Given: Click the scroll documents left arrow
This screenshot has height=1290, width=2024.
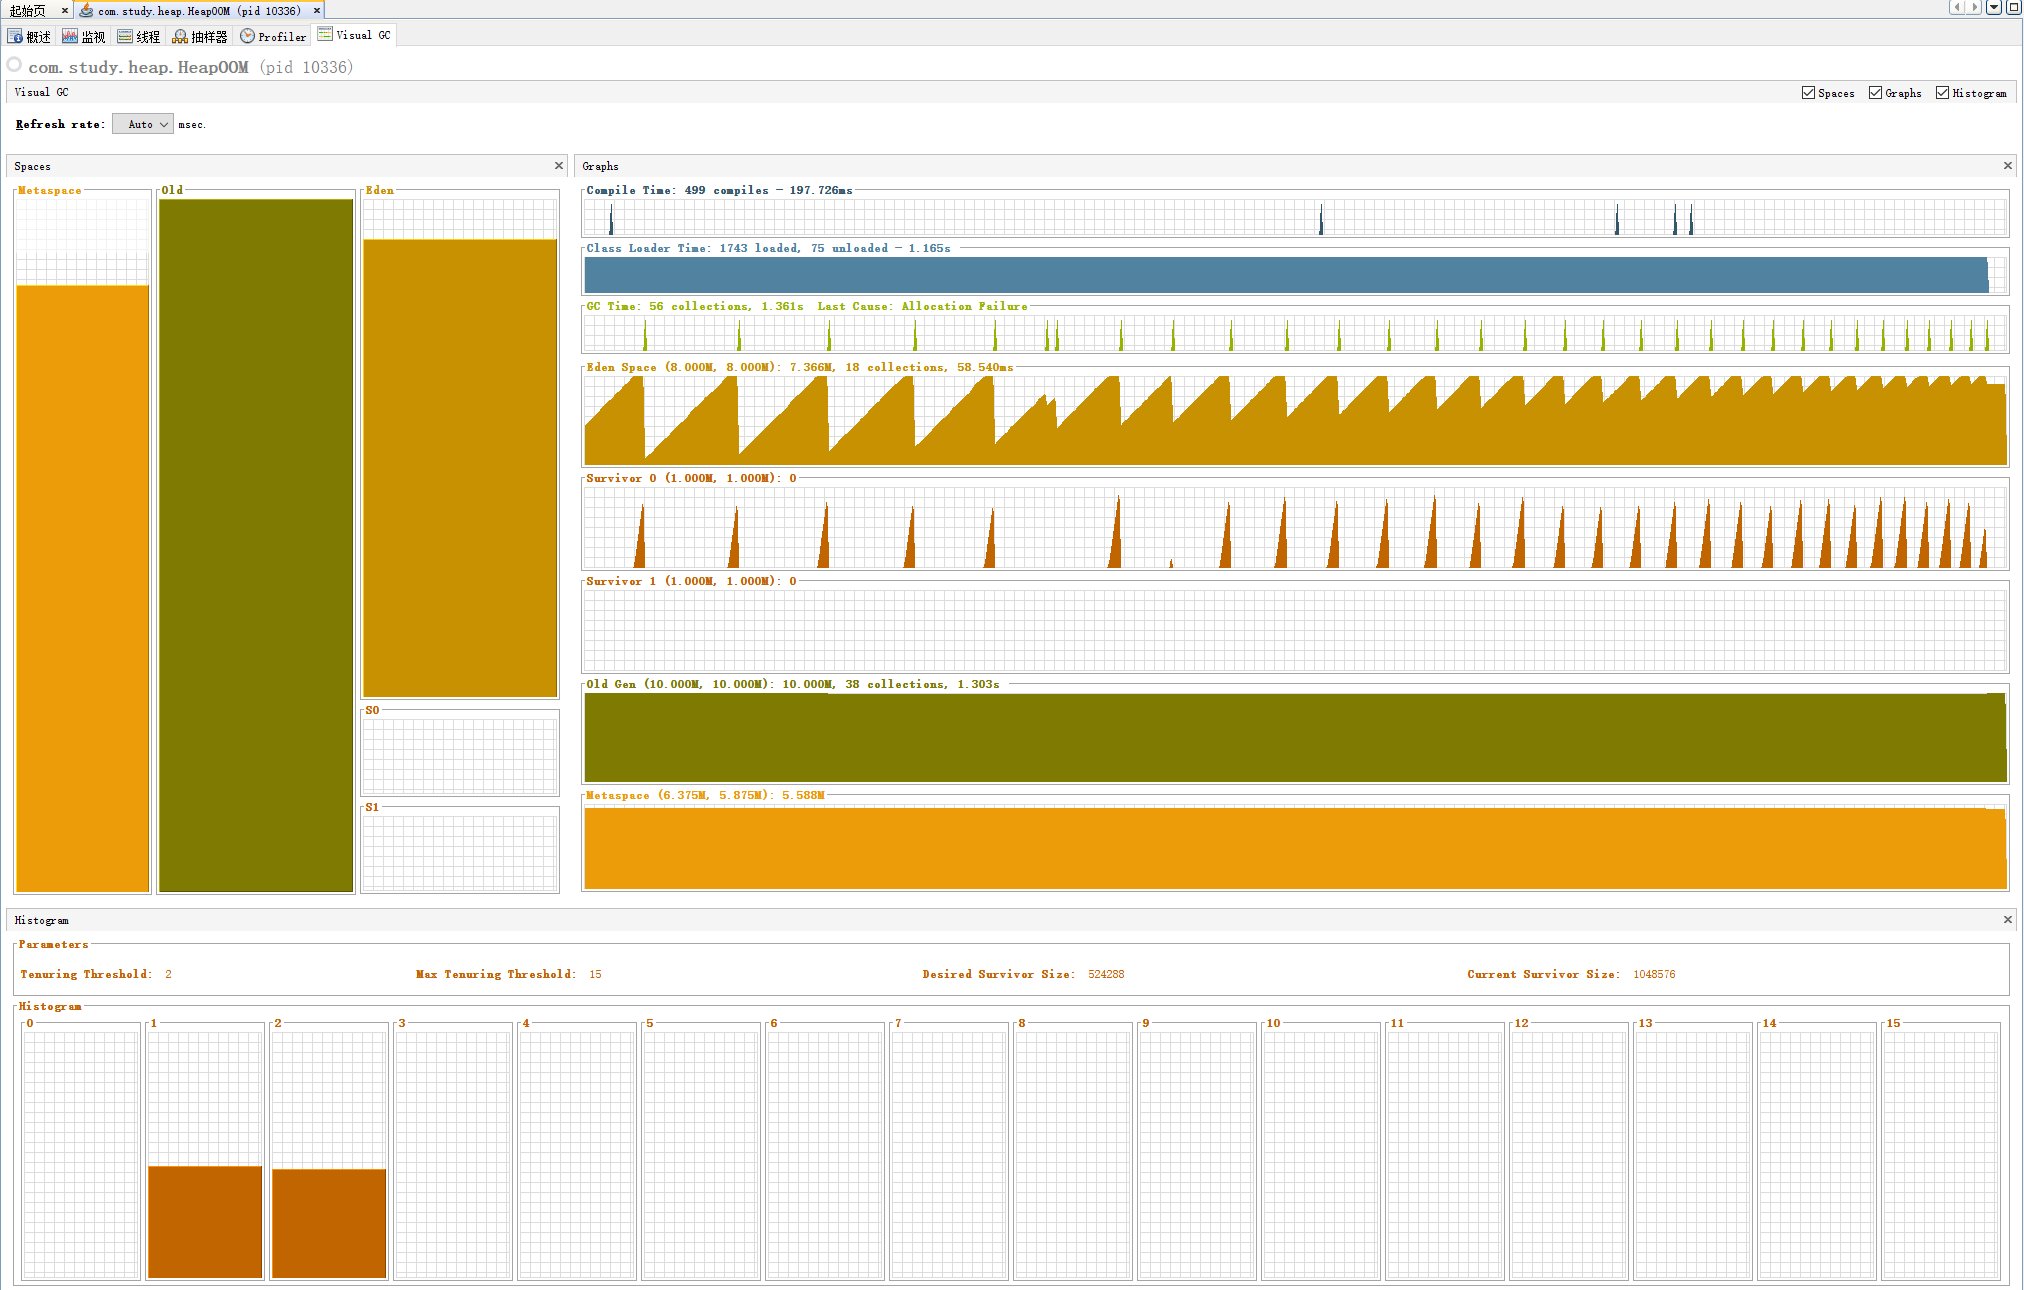Looking at the screenshot, I should click(1957, 7).
